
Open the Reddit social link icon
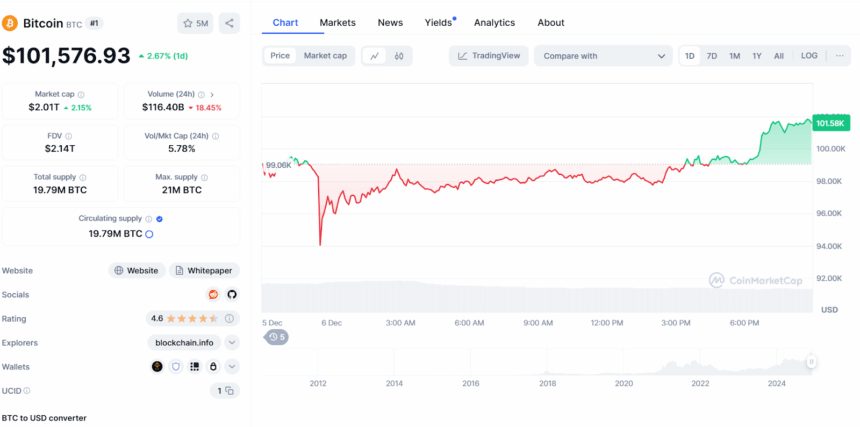(213, 294)
